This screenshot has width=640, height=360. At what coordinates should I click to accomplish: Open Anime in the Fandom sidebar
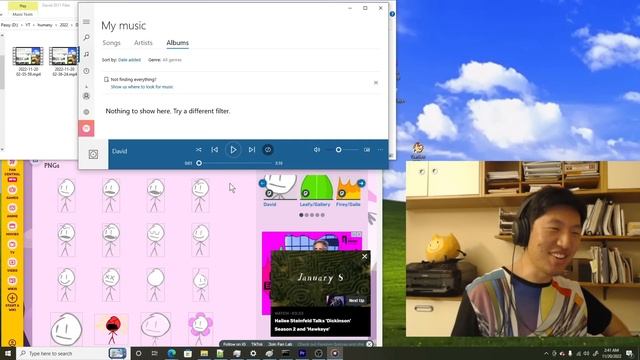pos(12,211)
